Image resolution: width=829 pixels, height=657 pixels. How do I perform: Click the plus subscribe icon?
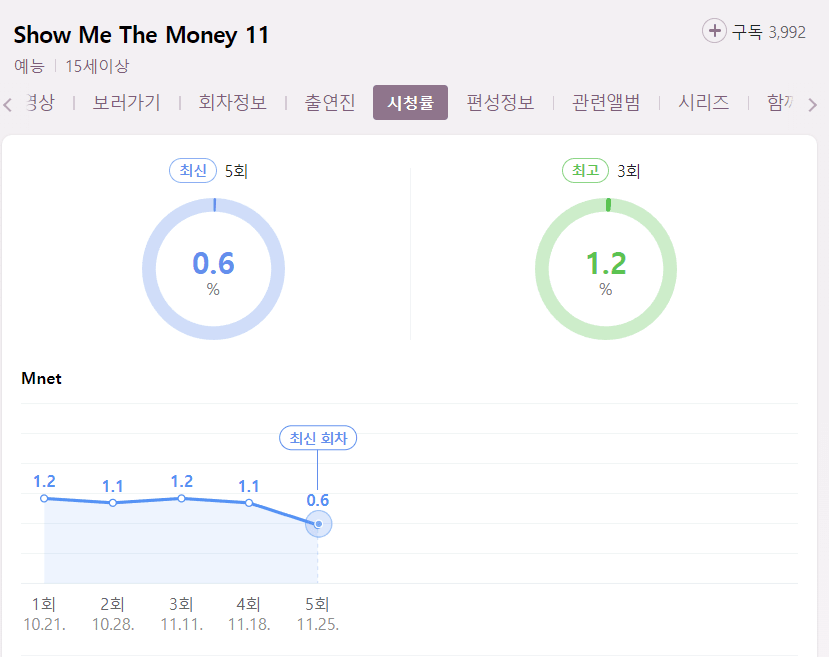coord(714,31)
